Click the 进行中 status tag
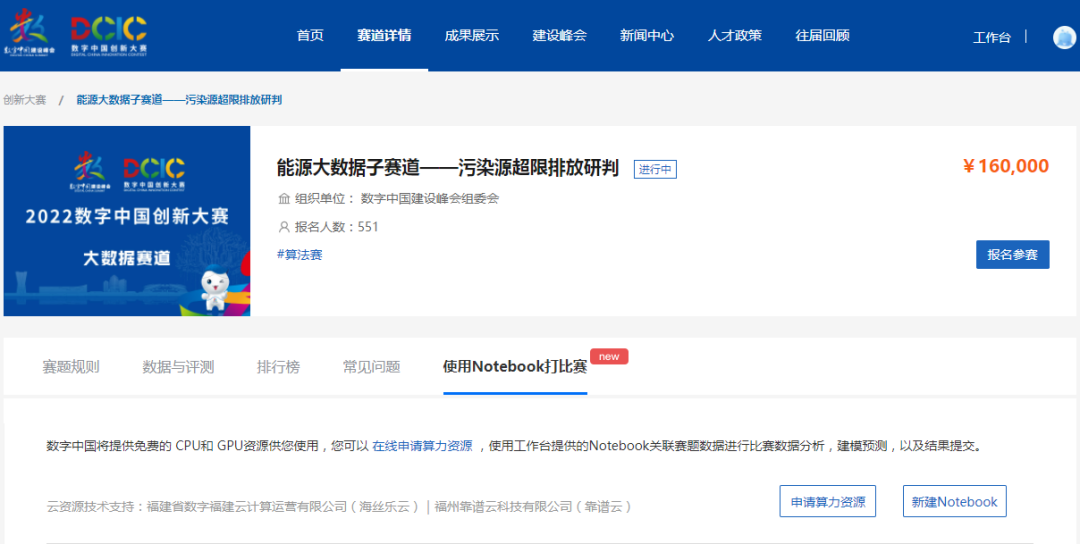The width and height of the screenshot is (1080, 544). (655, 169)
